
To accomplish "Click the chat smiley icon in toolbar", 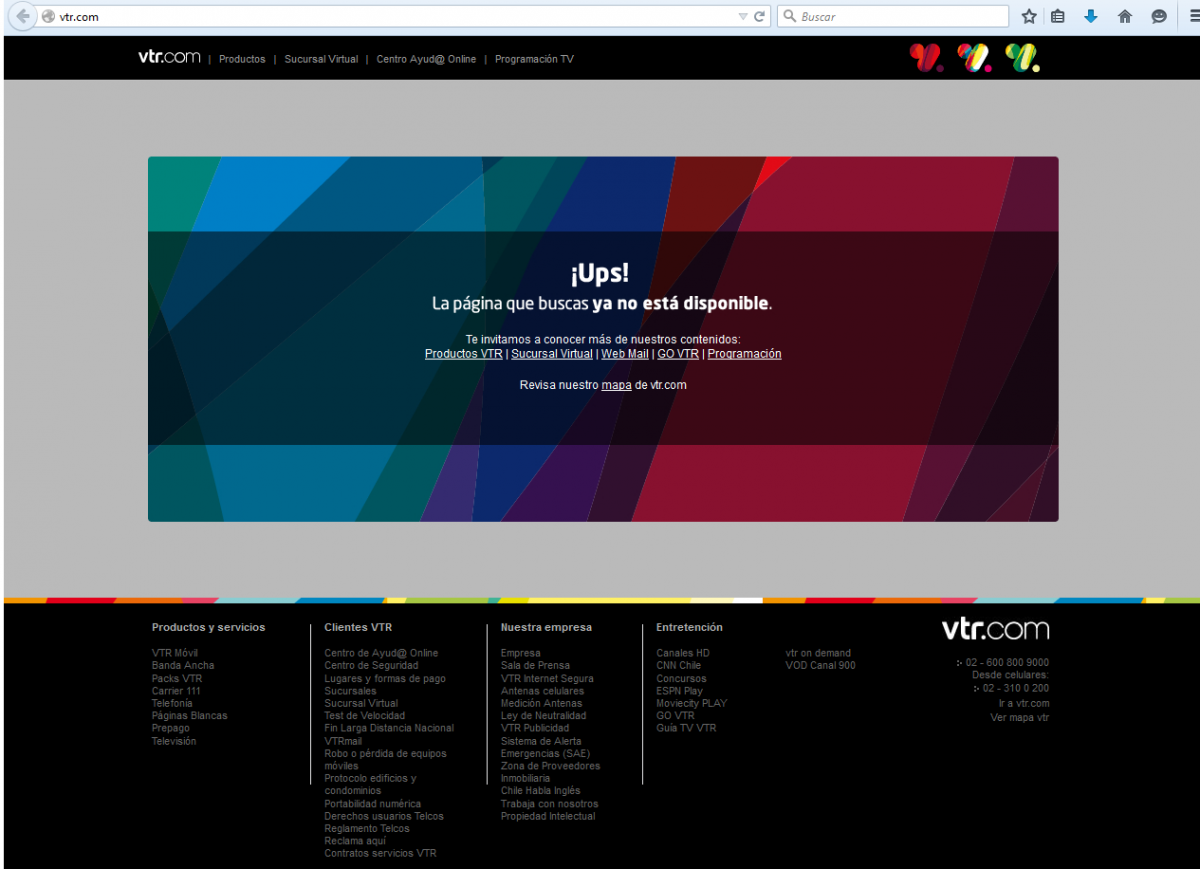I will point(1159,16).
